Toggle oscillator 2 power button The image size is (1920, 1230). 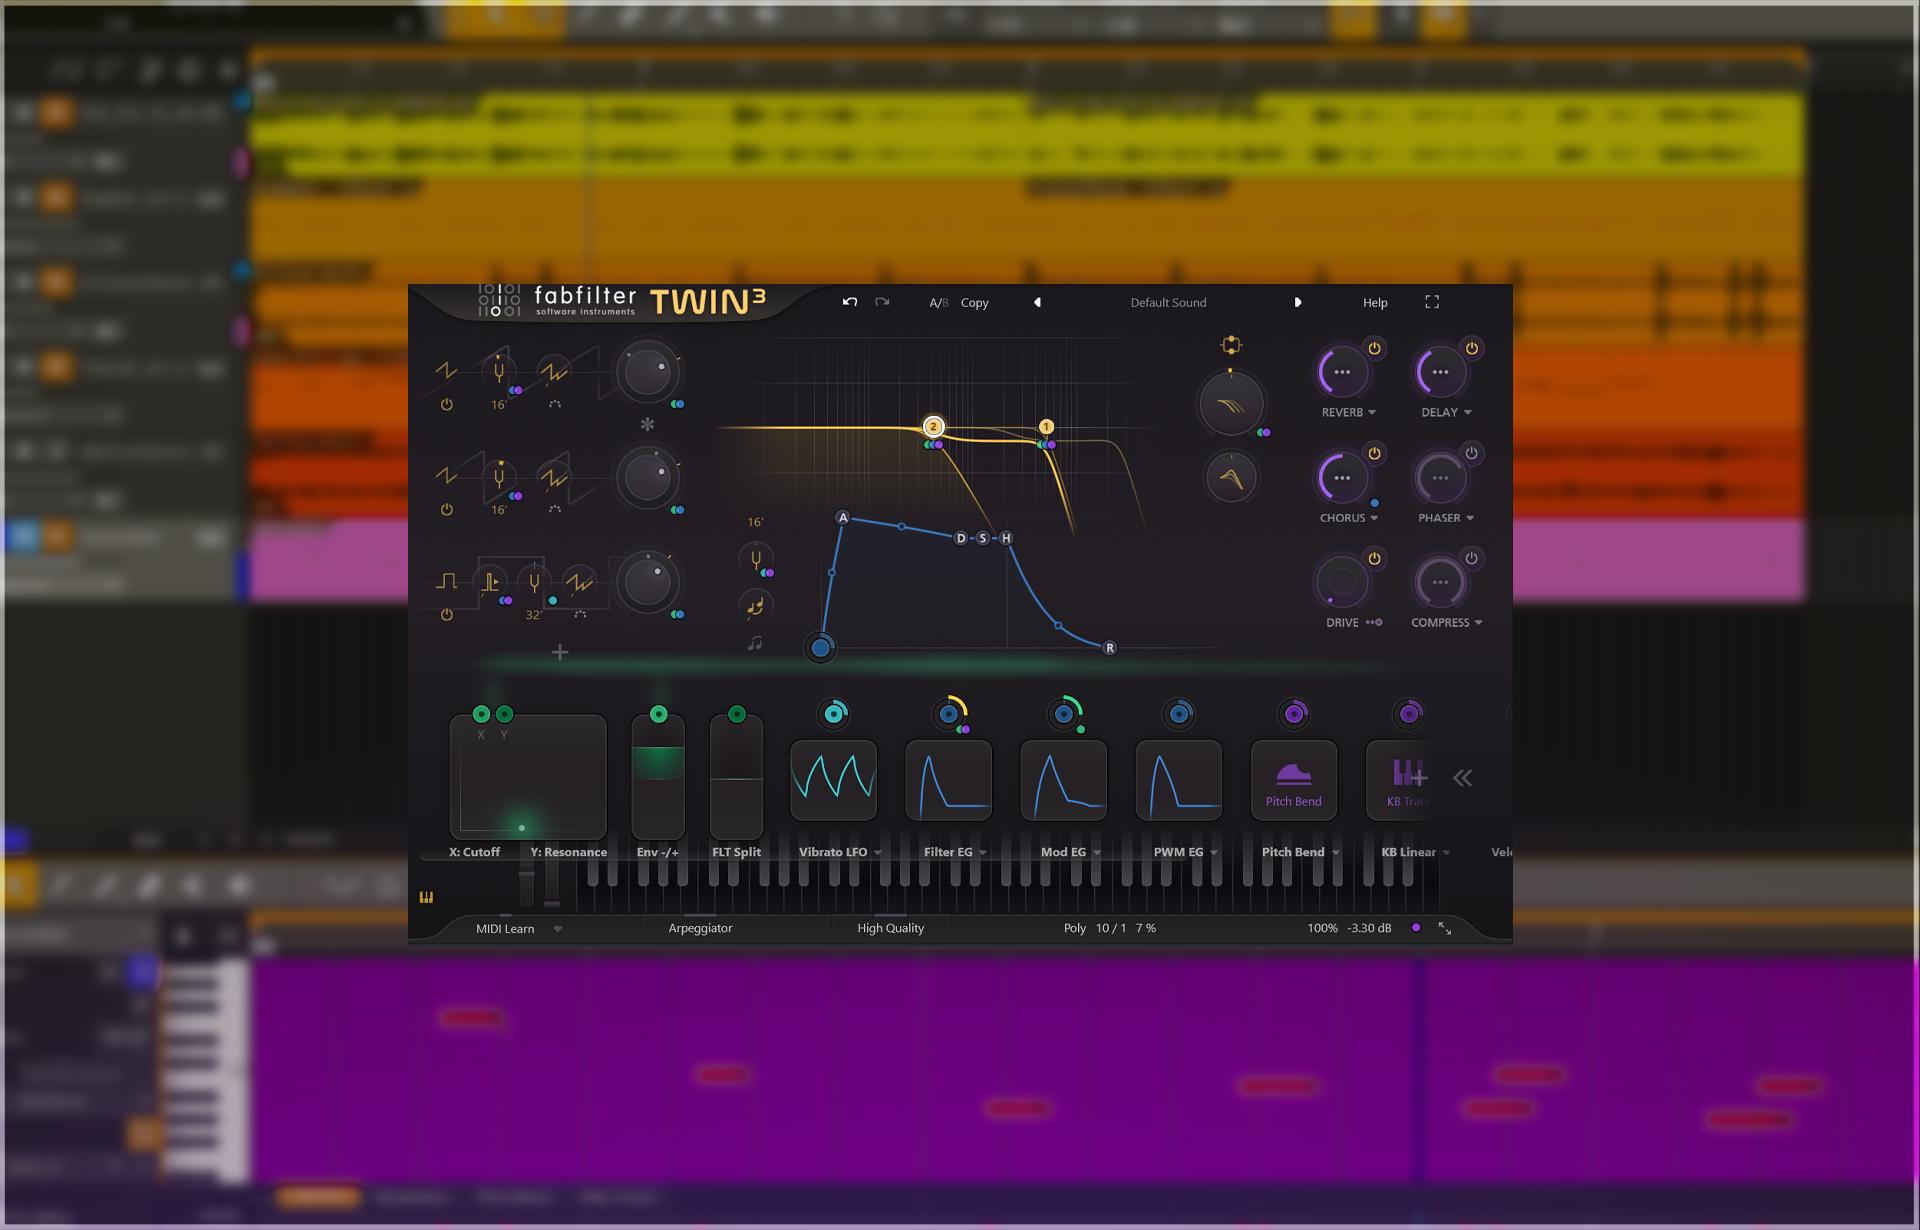click(x=446, y=510)
